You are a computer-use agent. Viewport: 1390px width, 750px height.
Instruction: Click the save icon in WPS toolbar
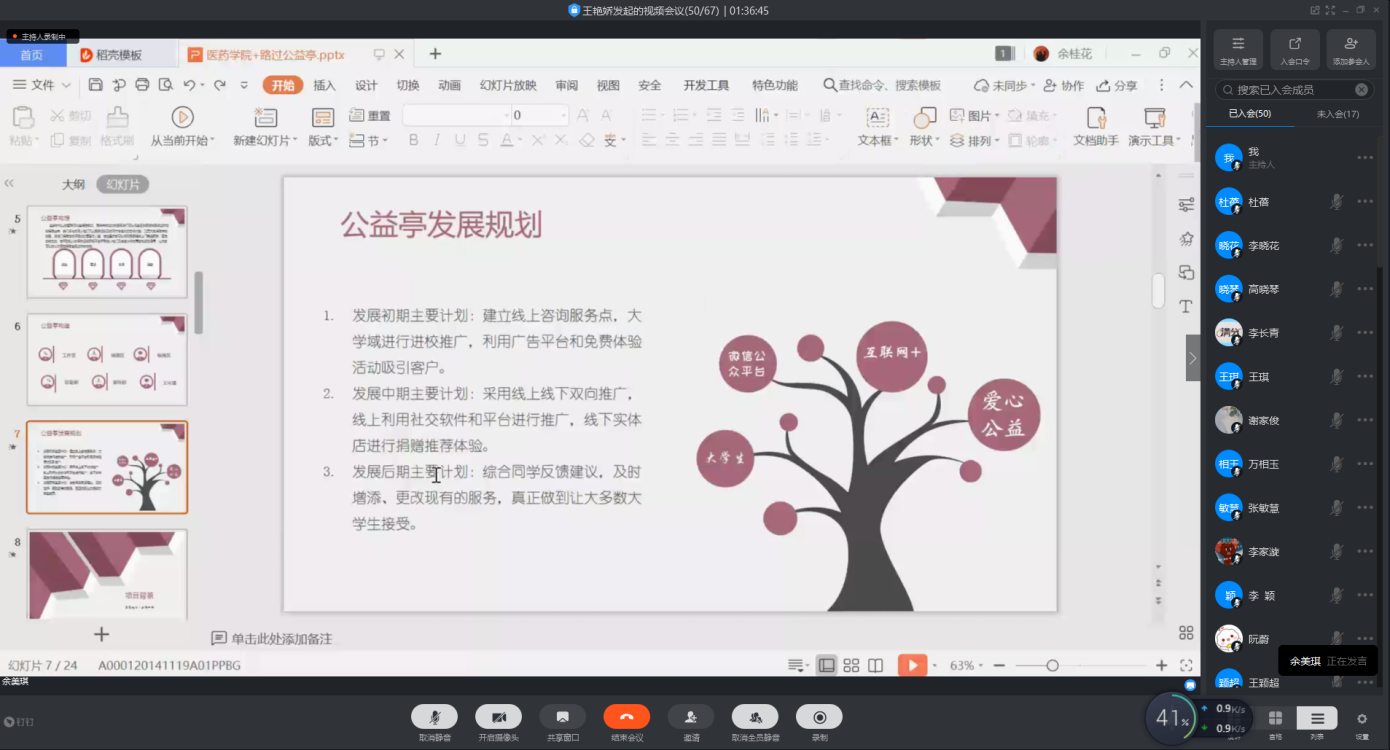coord(96,85)
